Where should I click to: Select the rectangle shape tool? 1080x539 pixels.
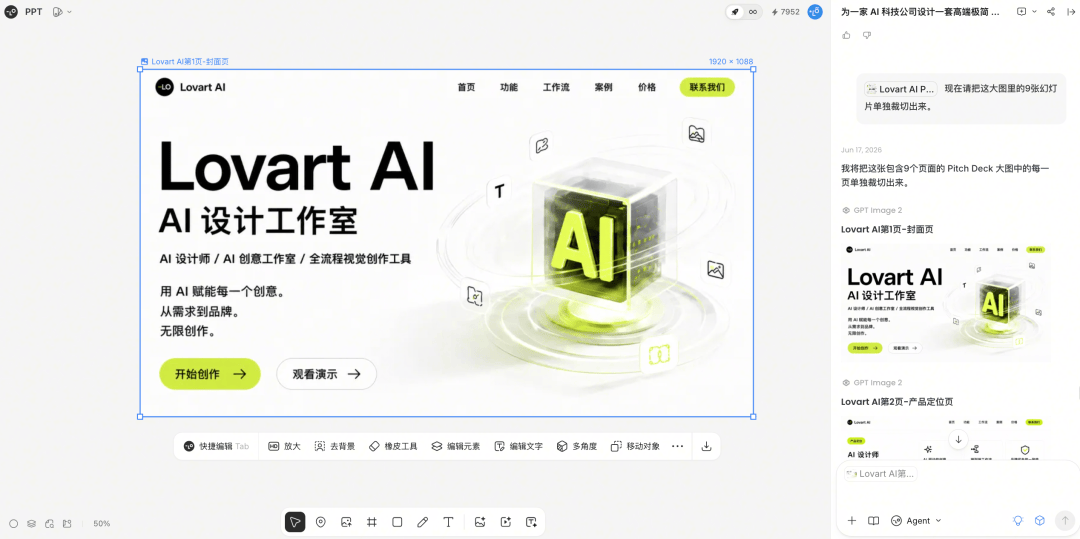(397, 522)
